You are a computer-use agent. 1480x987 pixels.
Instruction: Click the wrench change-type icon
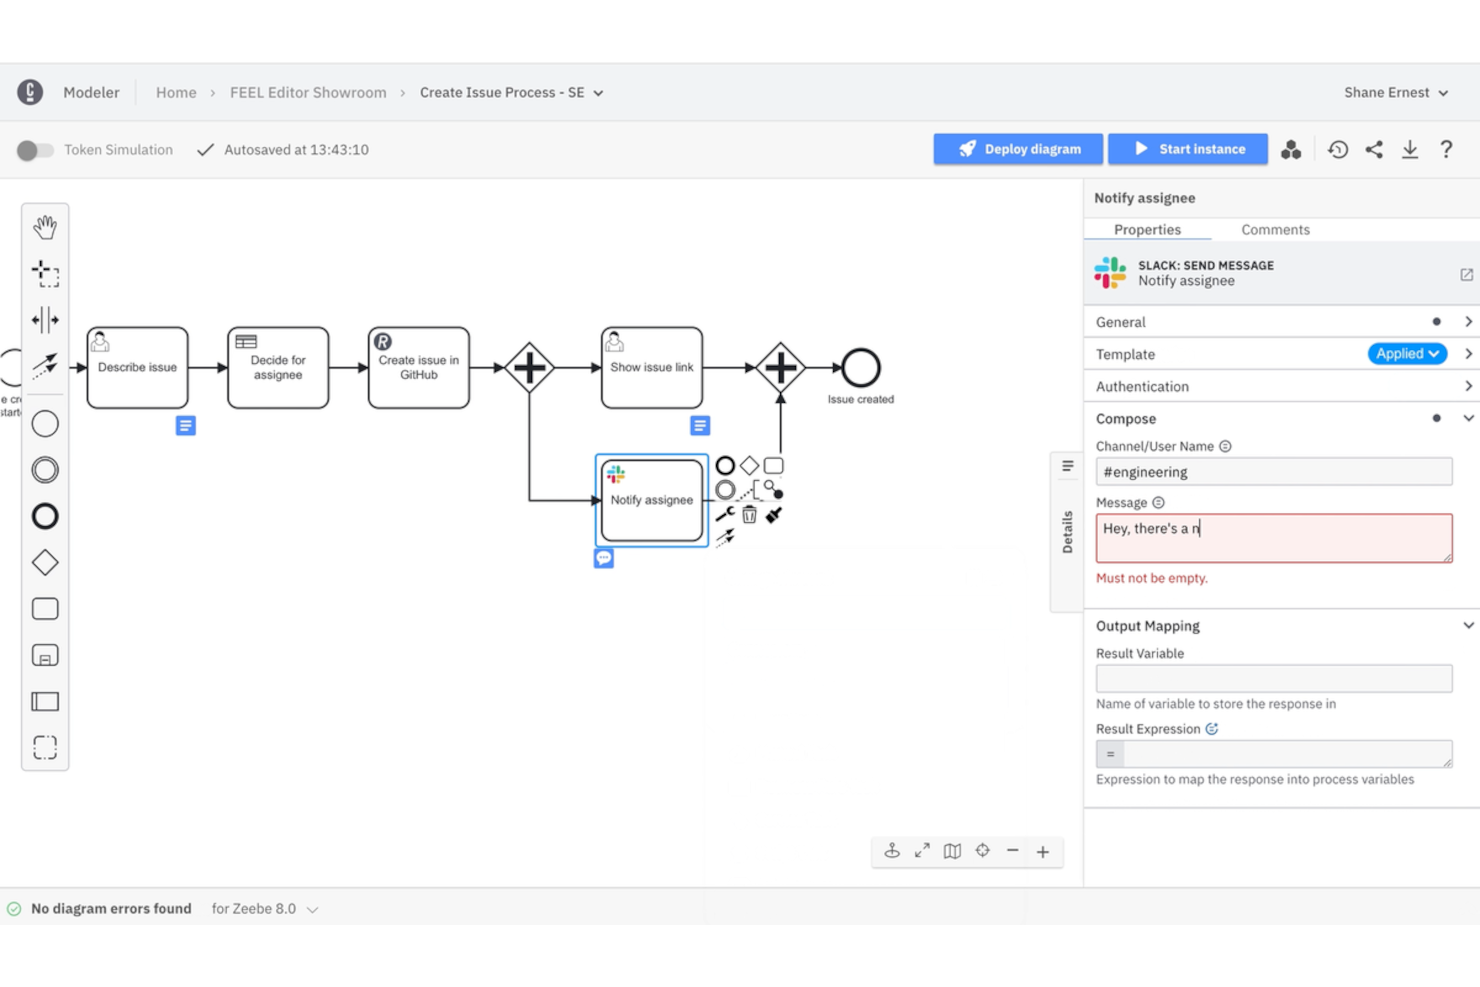[x=725, y=514]
